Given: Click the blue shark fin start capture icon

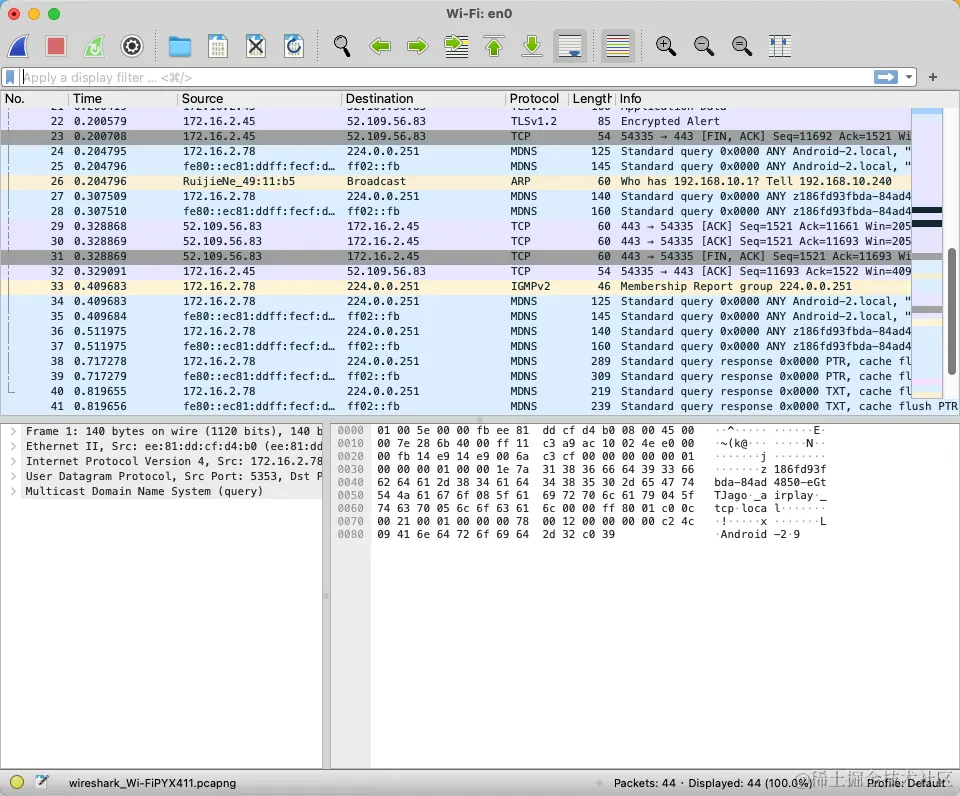Looking at the screenshot, I should click(19, 46).
